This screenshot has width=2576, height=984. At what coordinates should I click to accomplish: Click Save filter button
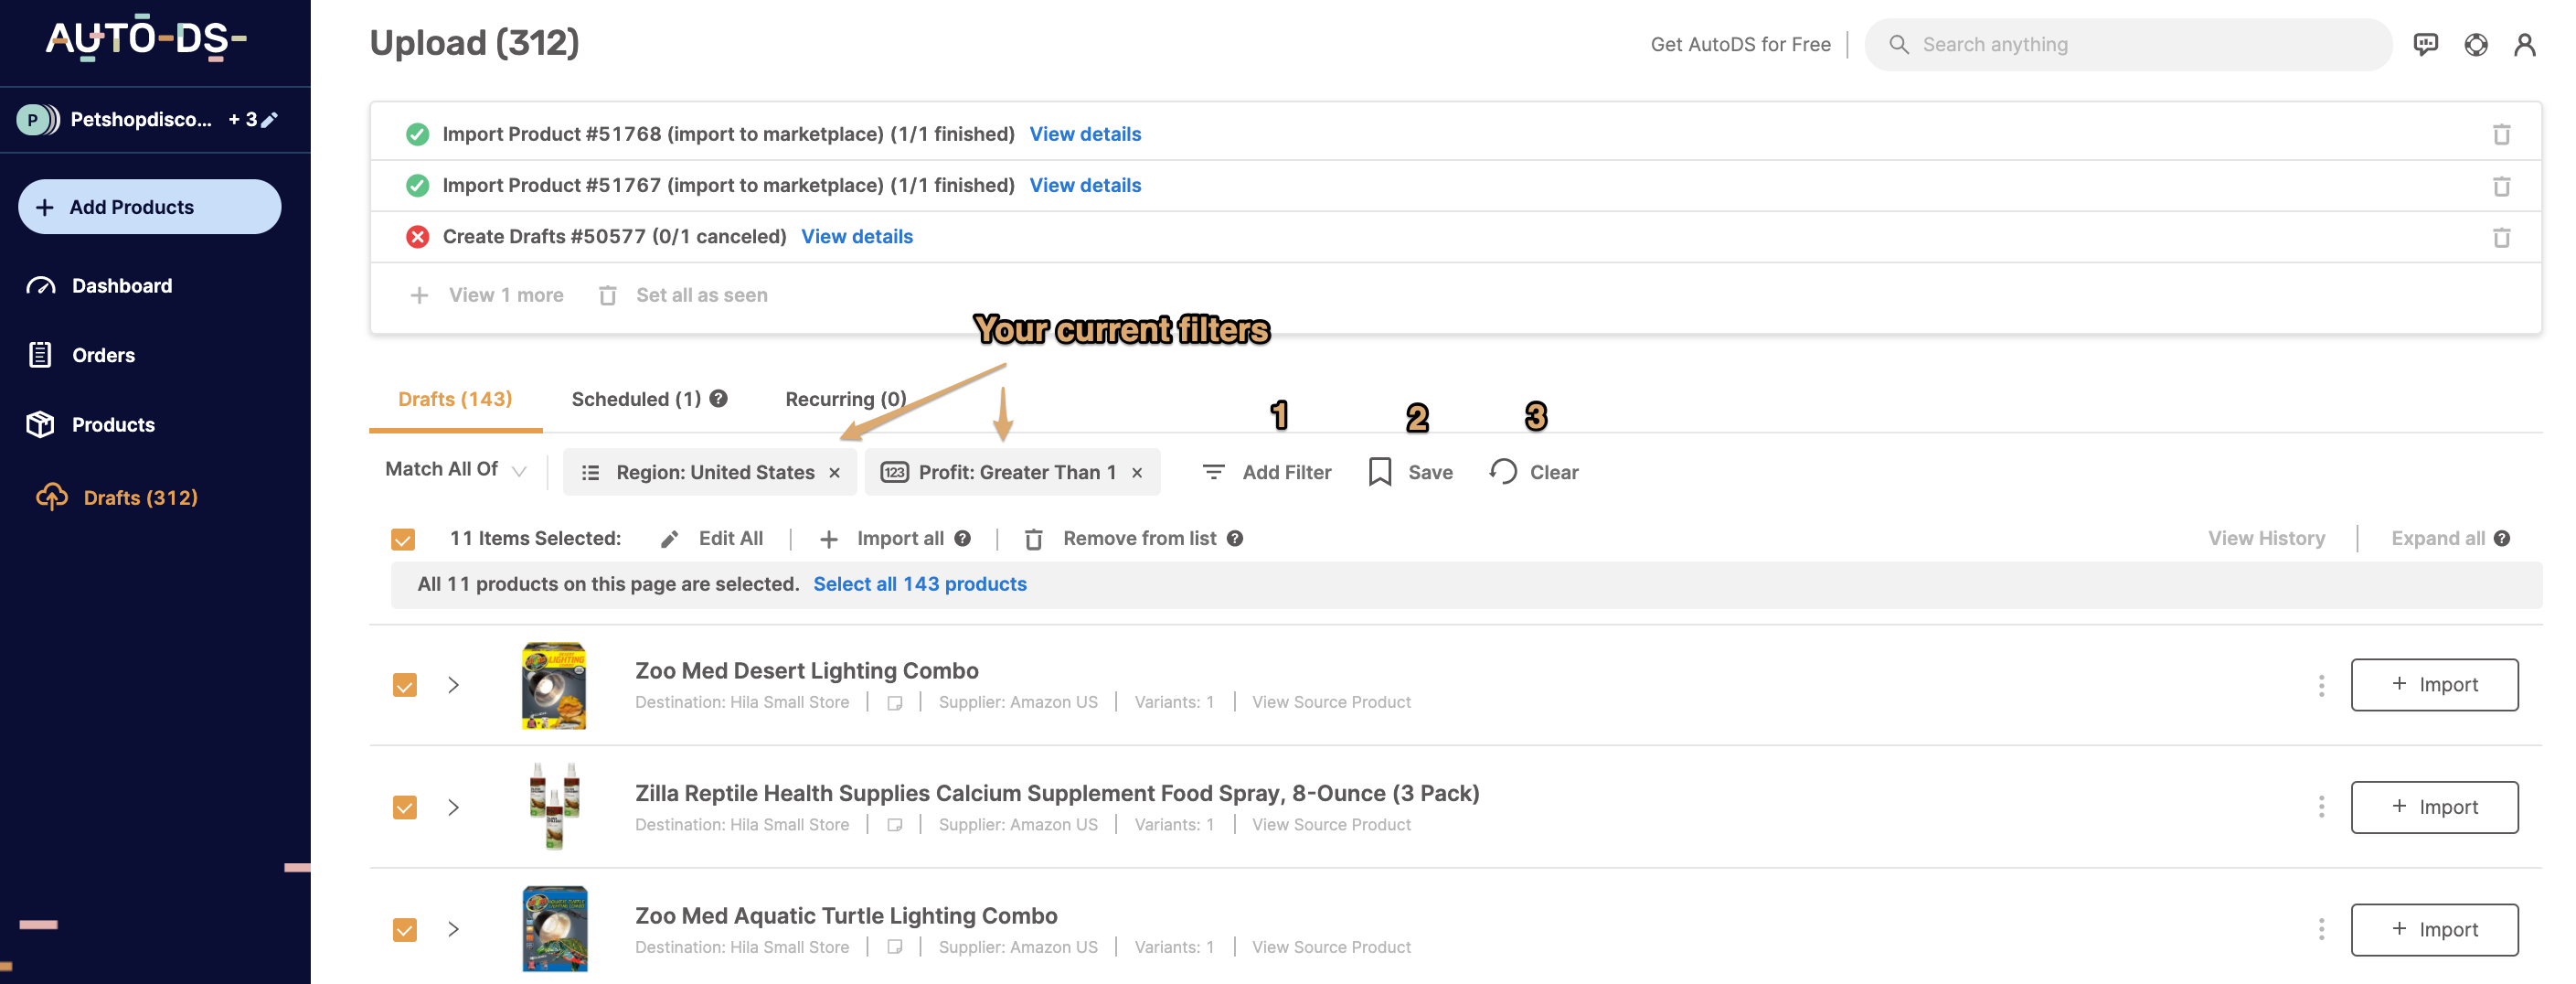(x=1410, y=472)
